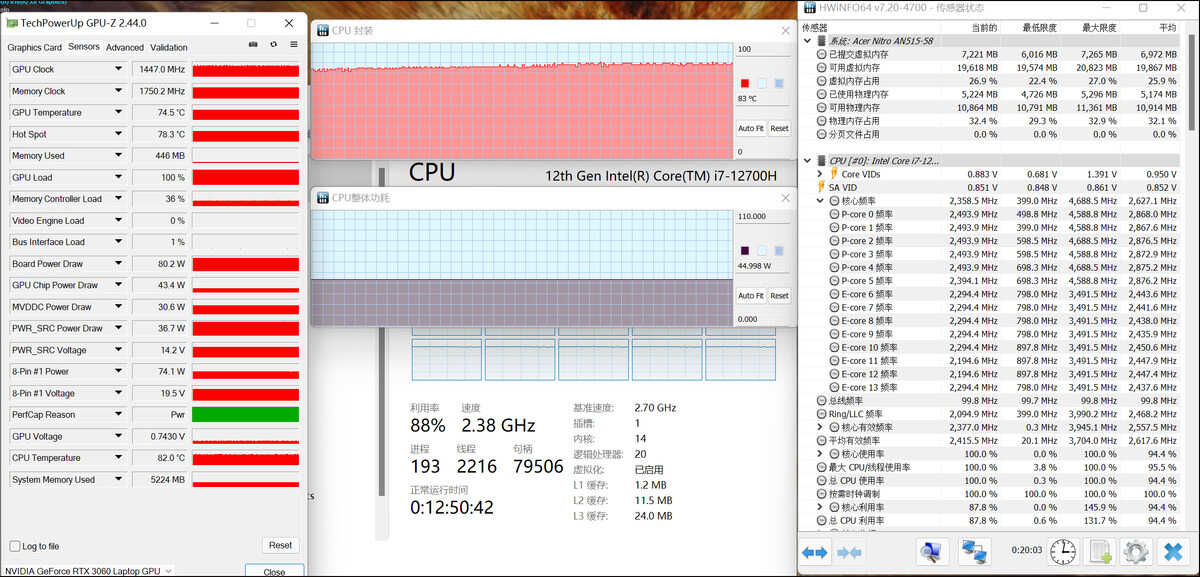Click the 总线频率 round sensor icon

pyautogui.click(x=822, y=400)
